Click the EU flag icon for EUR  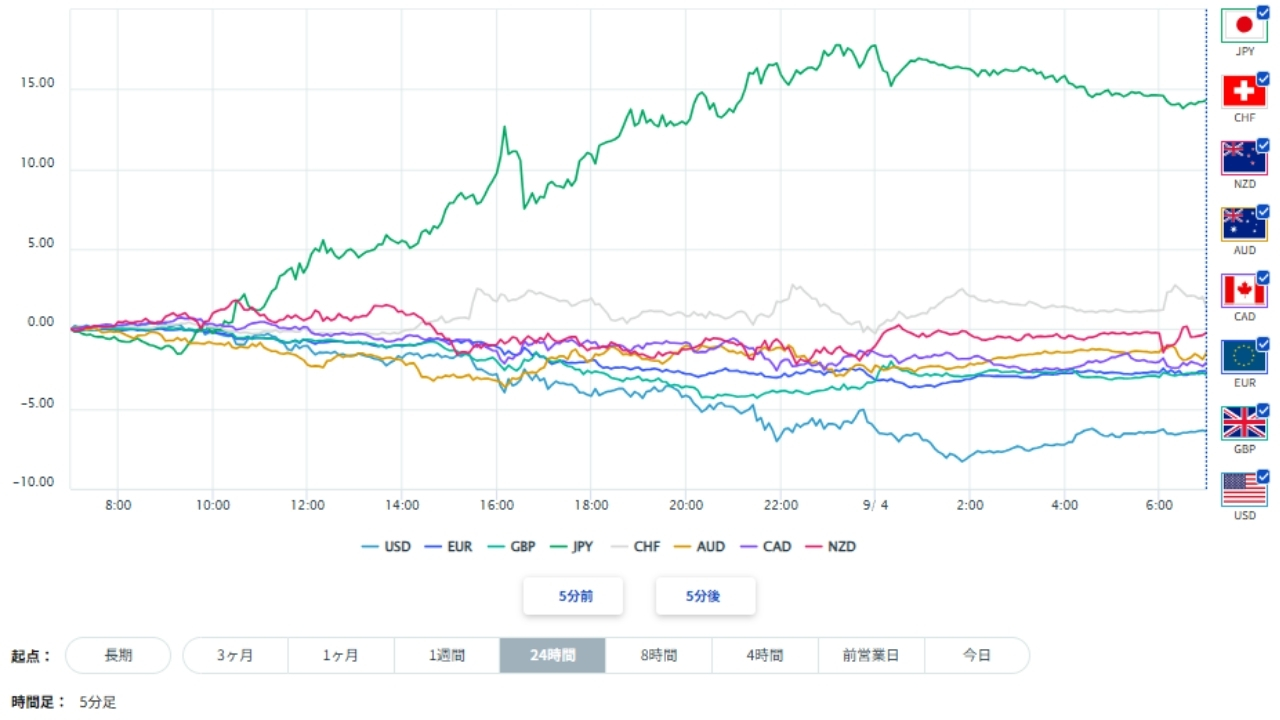[1244, 356]
